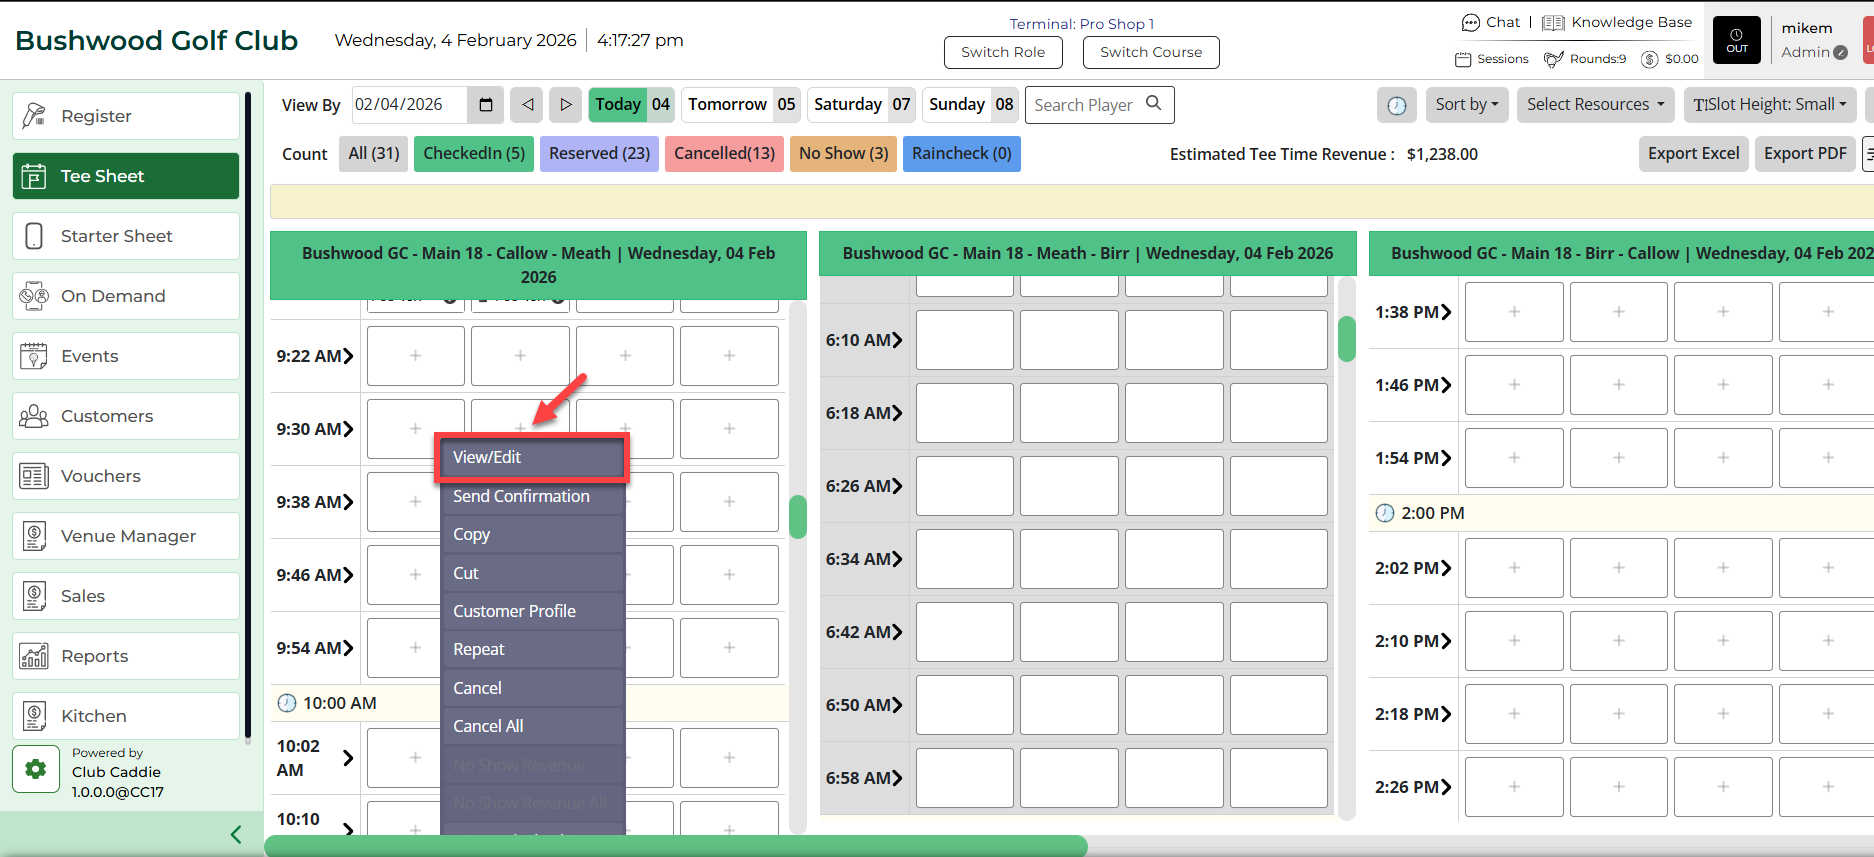Viewport: 1874px width, 857px height.
Task: Click the horizontal green scrollbar
Action: (x=675, y=846)
